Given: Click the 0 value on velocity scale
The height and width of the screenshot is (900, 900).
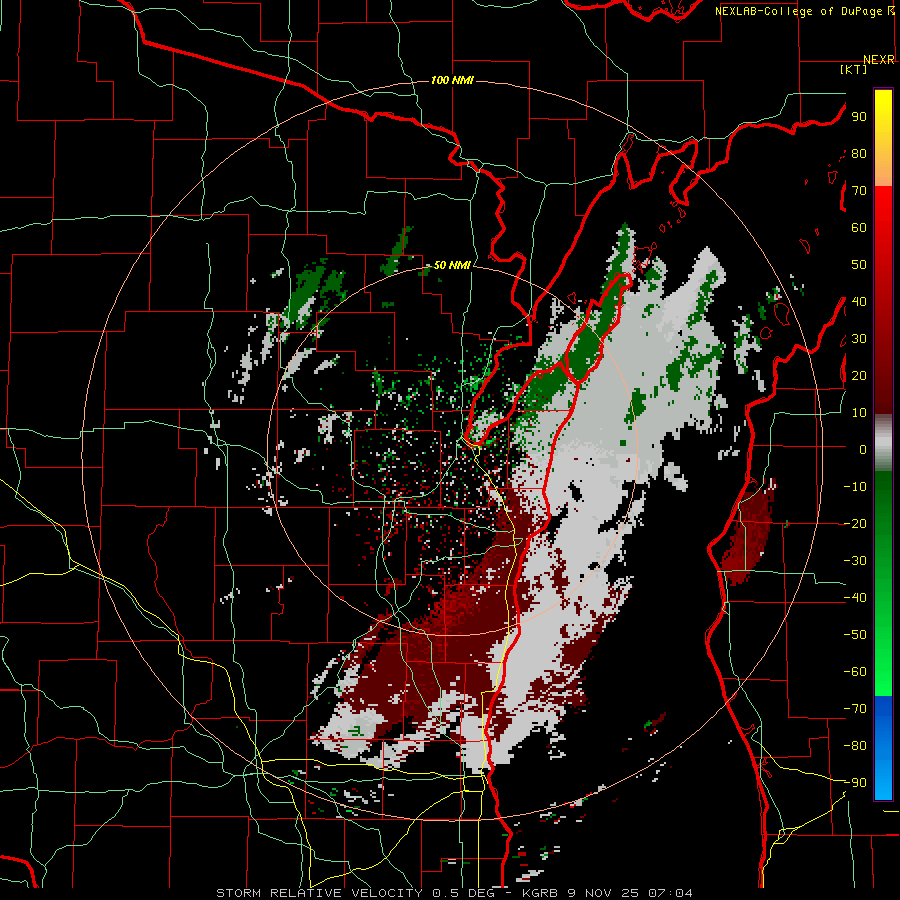Looking at the screenshot, I should click(x=862, y=450).
